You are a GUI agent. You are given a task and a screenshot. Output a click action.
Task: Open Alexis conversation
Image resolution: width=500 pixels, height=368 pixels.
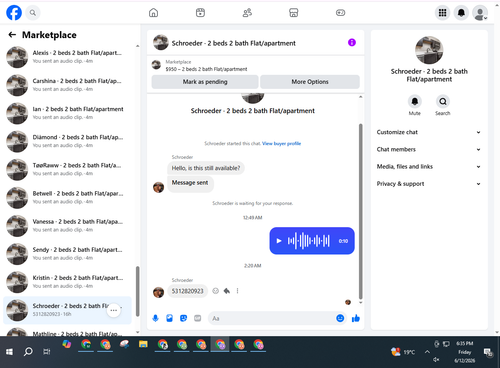pos(67,57)
